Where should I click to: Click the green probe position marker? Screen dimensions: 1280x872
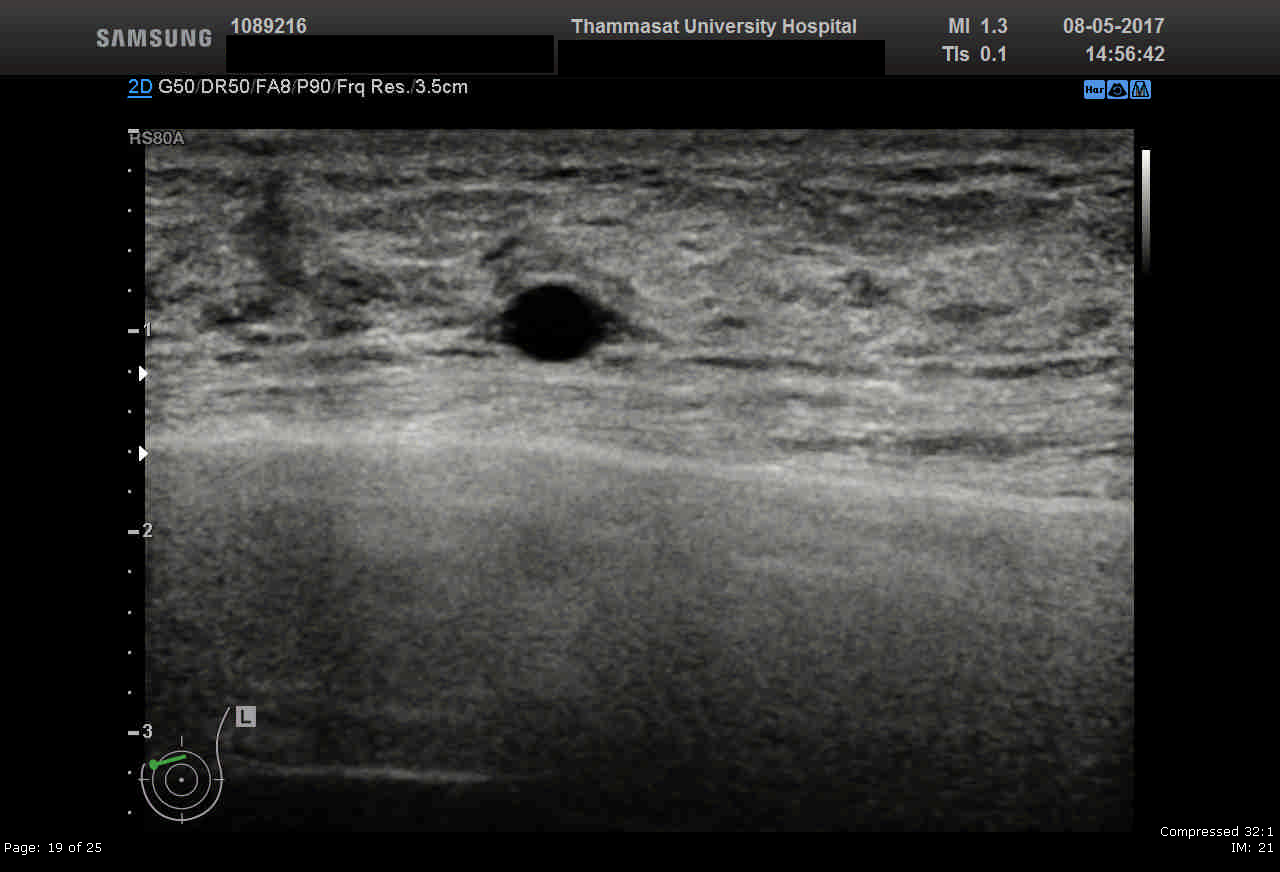[x=167, y=762]
